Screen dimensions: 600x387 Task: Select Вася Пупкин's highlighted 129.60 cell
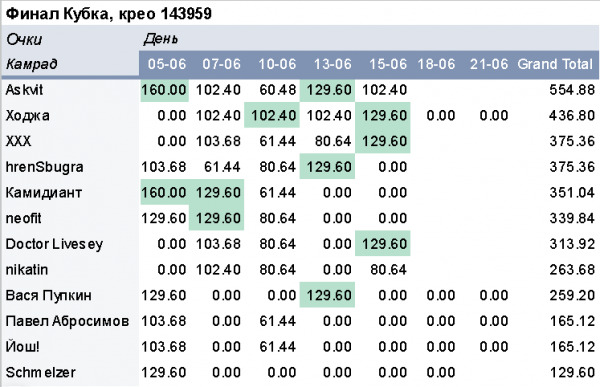coord(328,295)
